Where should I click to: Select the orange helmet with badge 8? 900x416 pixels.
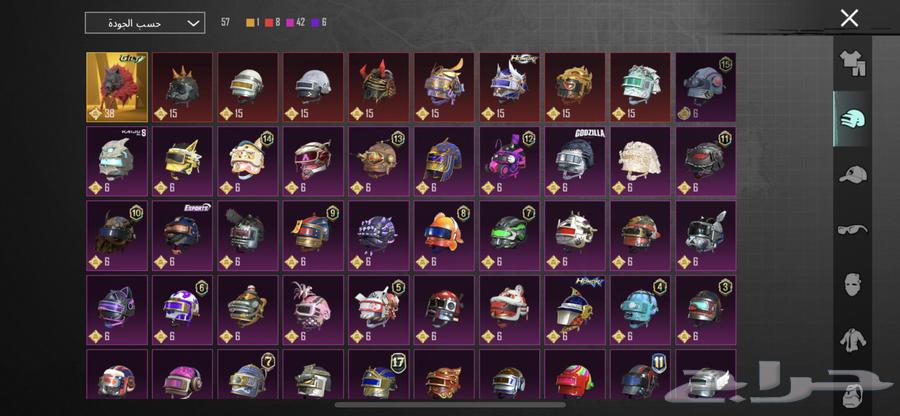coord(444,235)
